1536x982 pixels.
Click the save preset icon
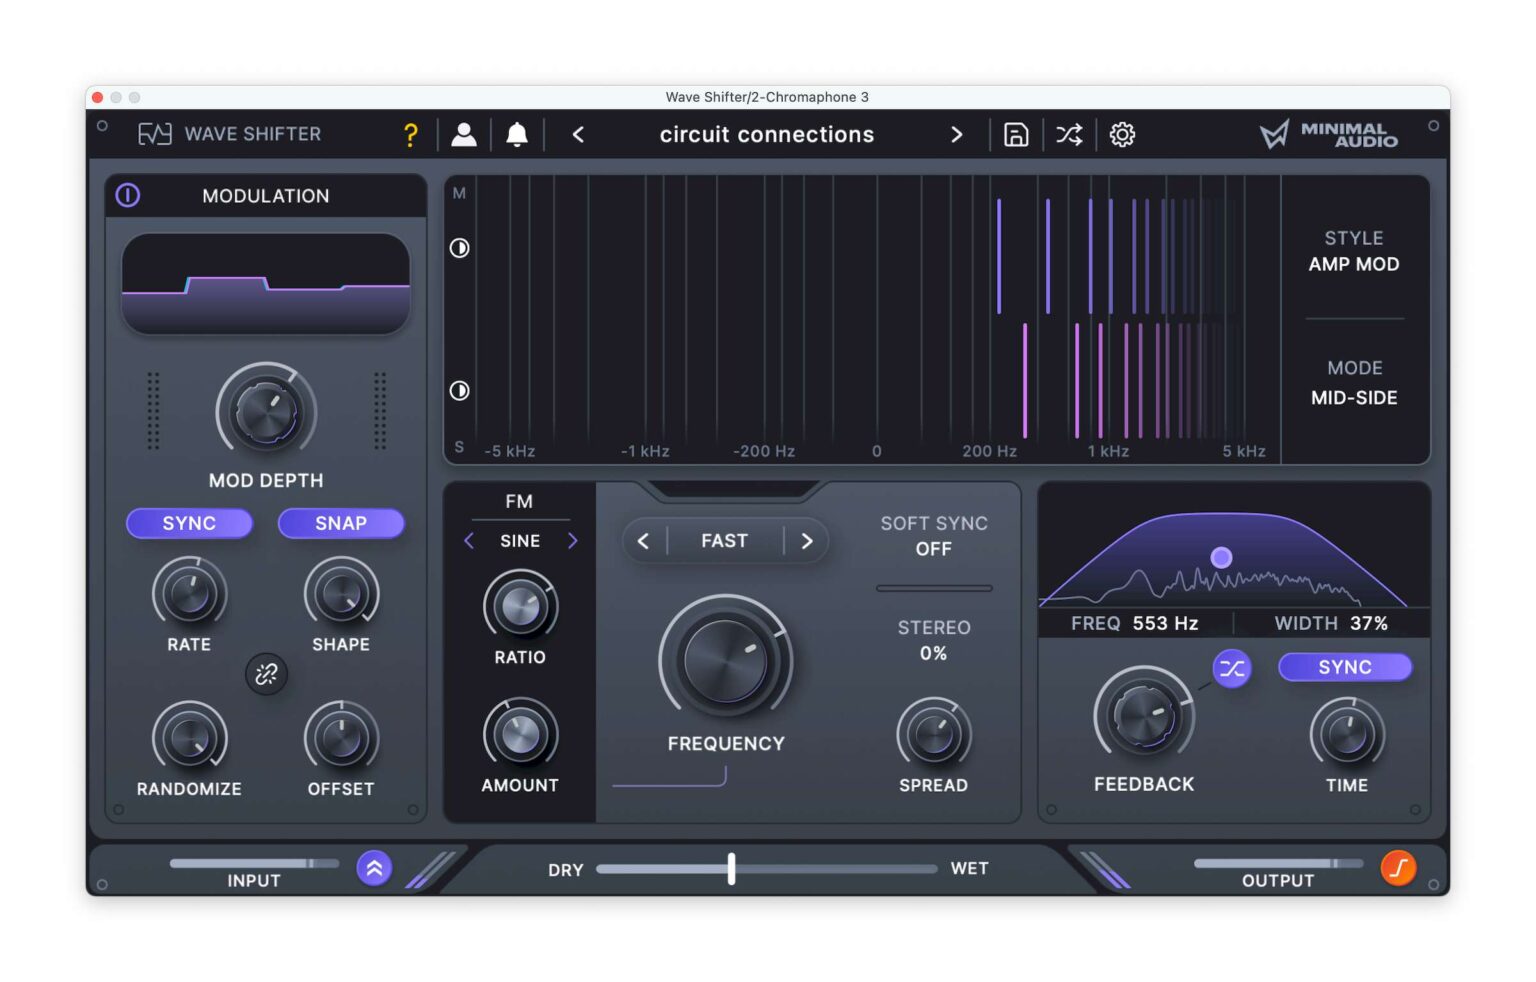[x=1015, y=134]
